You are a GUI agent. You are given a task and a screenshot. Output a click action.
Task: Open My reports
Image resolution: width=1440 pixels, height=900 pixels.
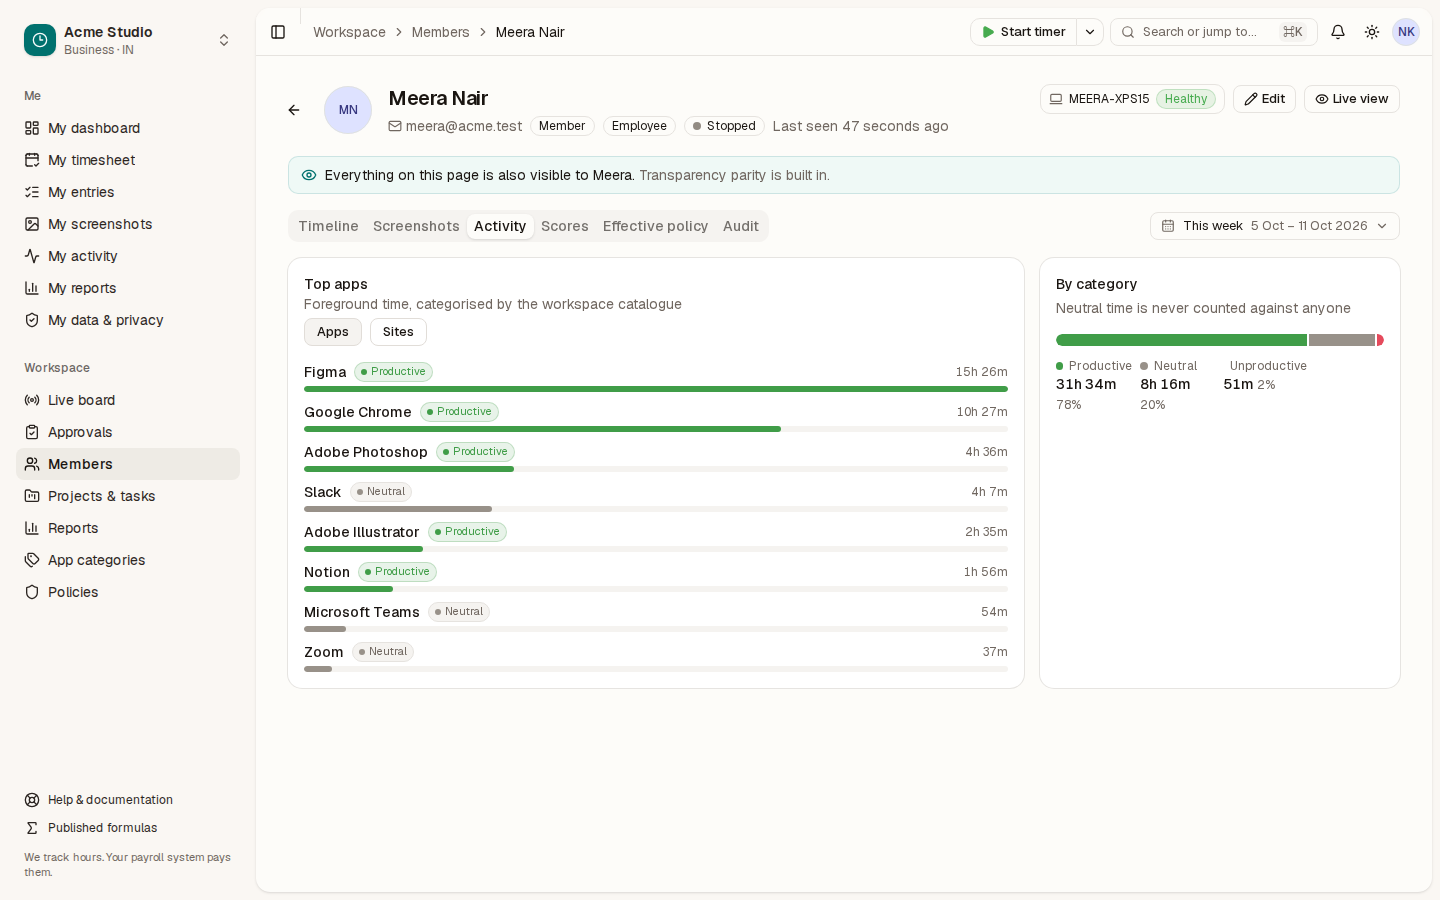tap(128, 288)
